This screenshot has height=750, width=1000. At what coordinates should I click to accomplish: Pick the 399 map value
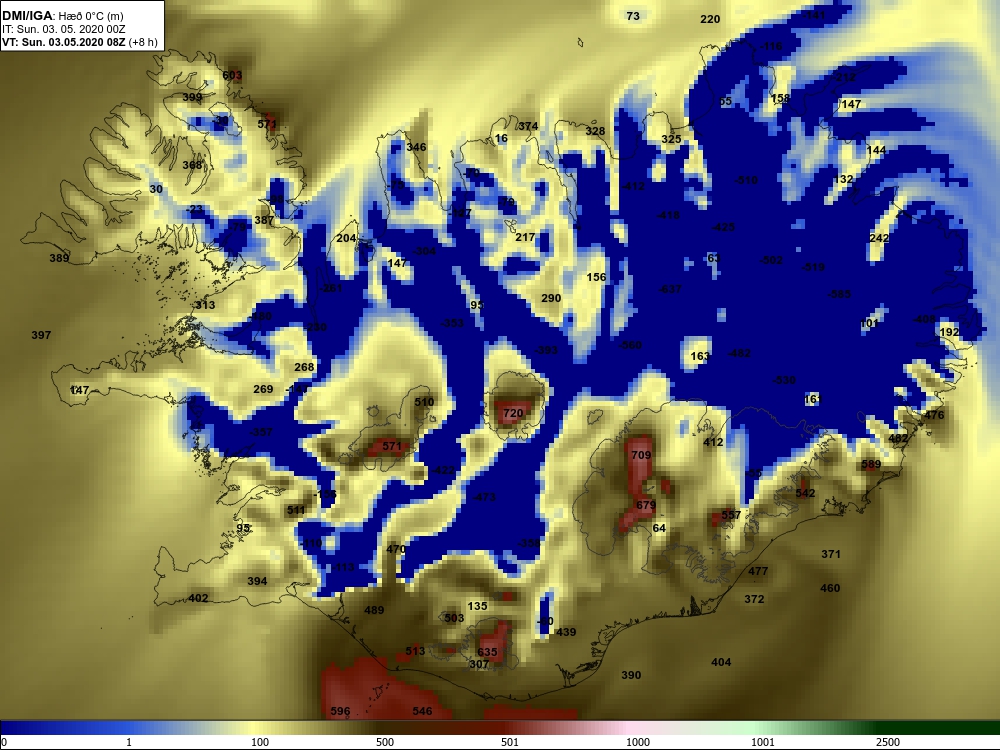pos(192,98)
